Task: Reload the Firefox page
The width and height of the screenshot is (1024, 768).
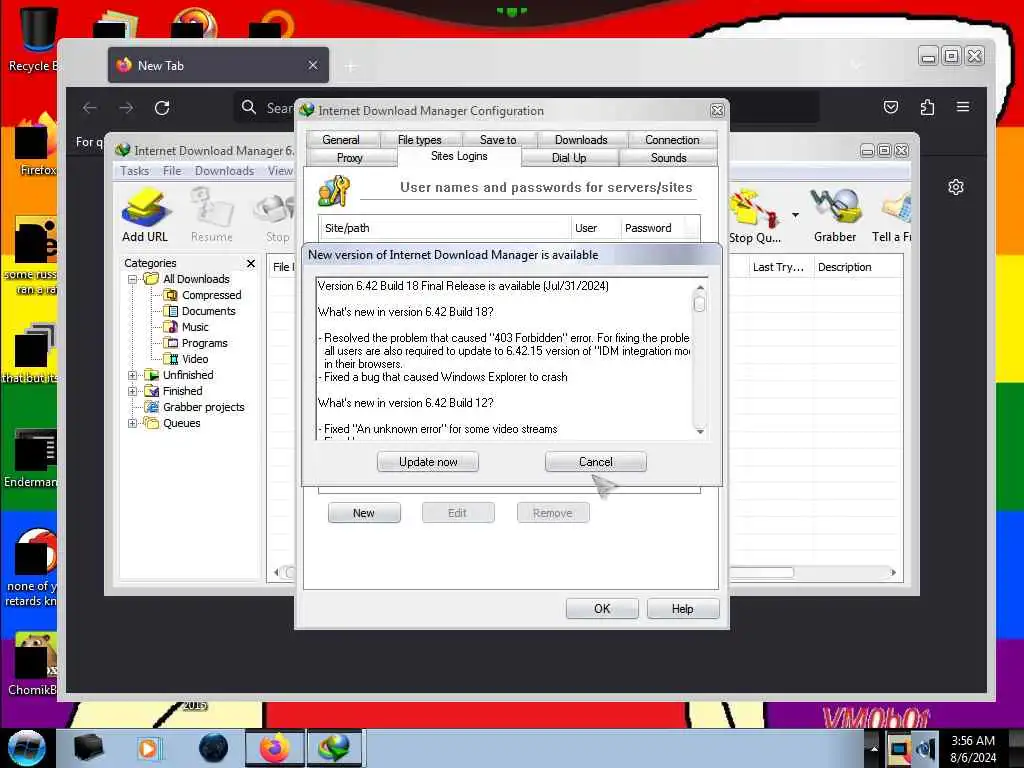Action: [x=162, y=108]
